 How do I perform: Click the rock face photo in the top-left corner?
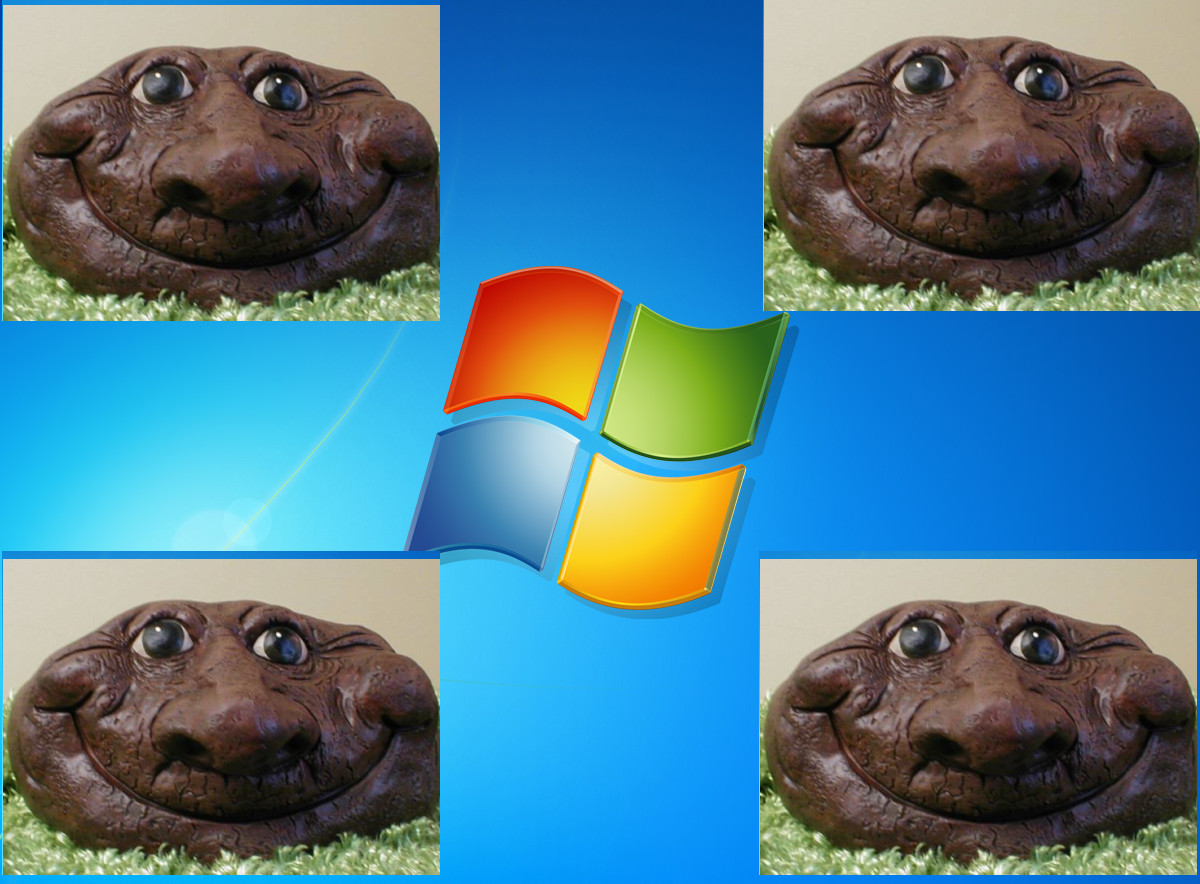click(221, 163)
